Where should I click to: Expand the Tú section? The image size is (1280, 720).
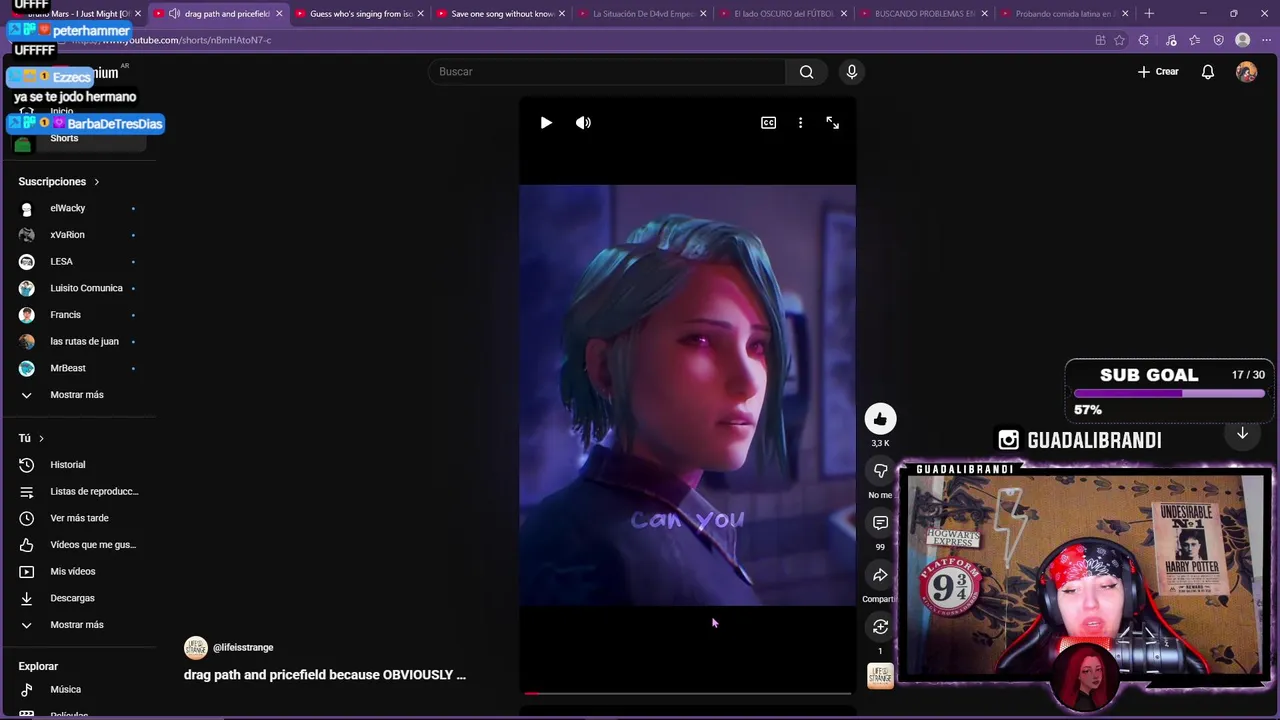pyautogui.click(x=31, y=438)
